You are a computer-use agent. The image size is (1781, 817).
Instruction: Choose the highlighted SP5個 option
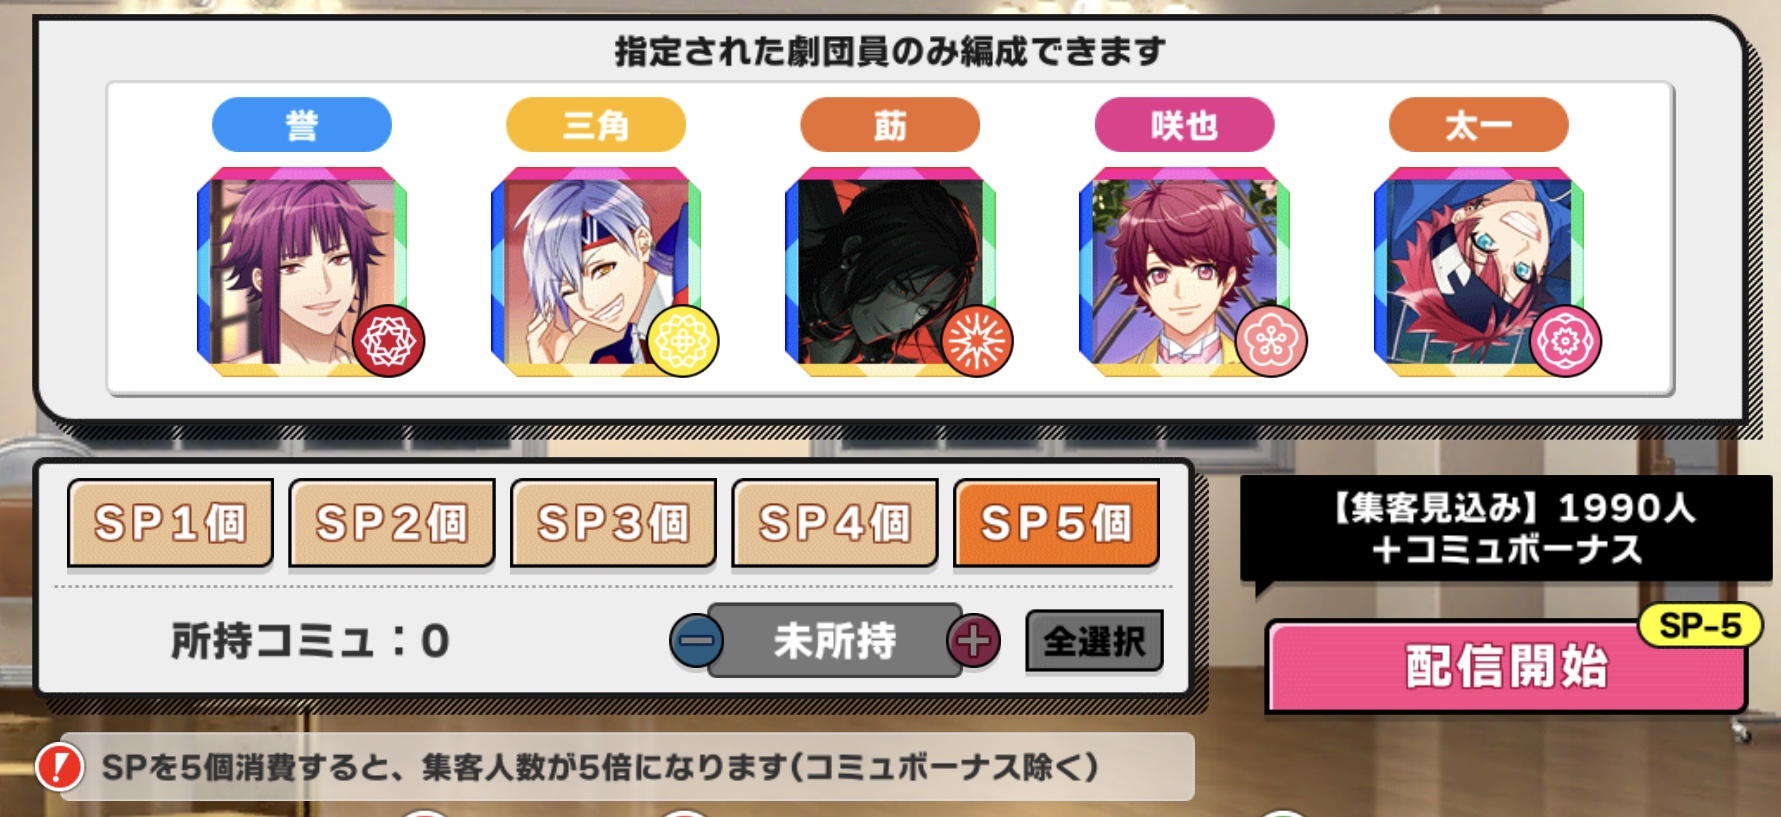click(1057, 522)
